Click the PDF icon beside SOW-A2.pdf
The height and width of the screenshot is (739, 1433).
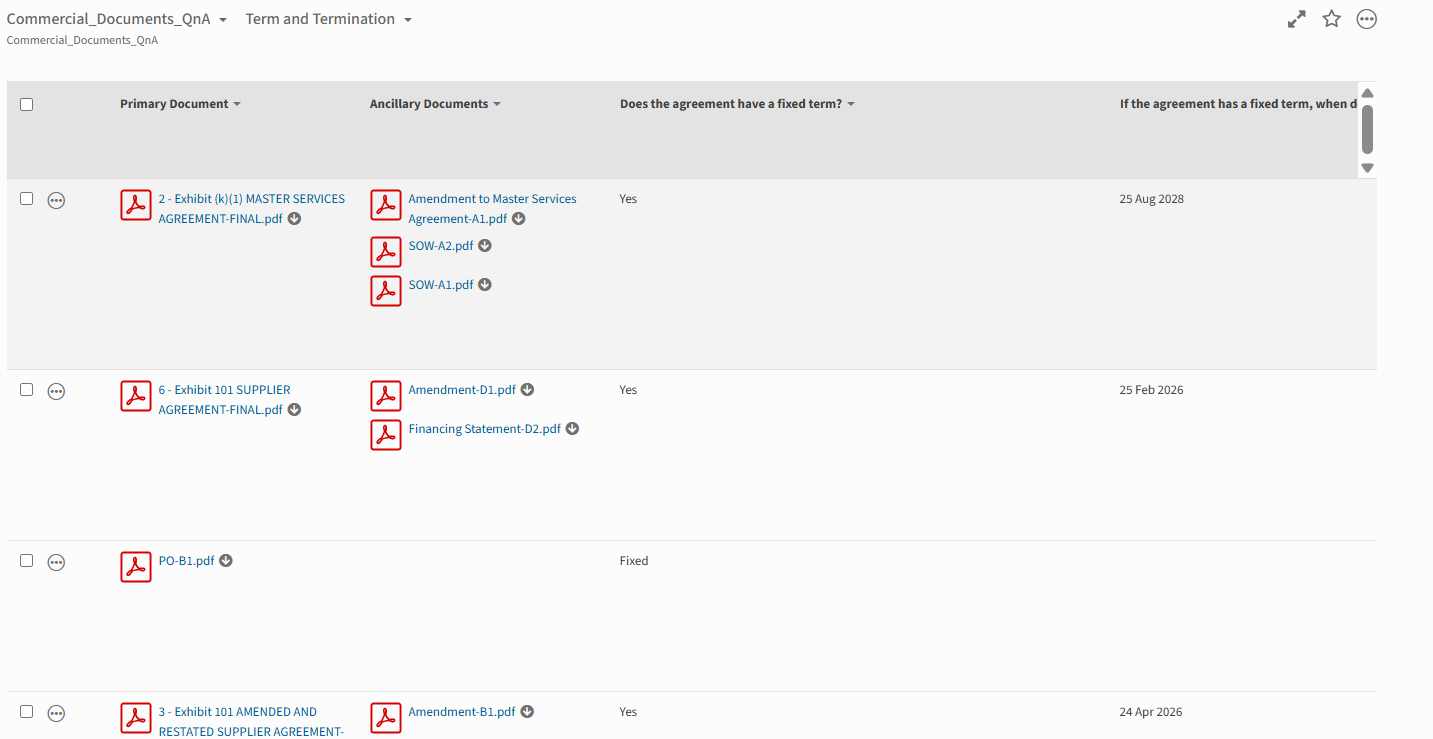coord(386,252)
